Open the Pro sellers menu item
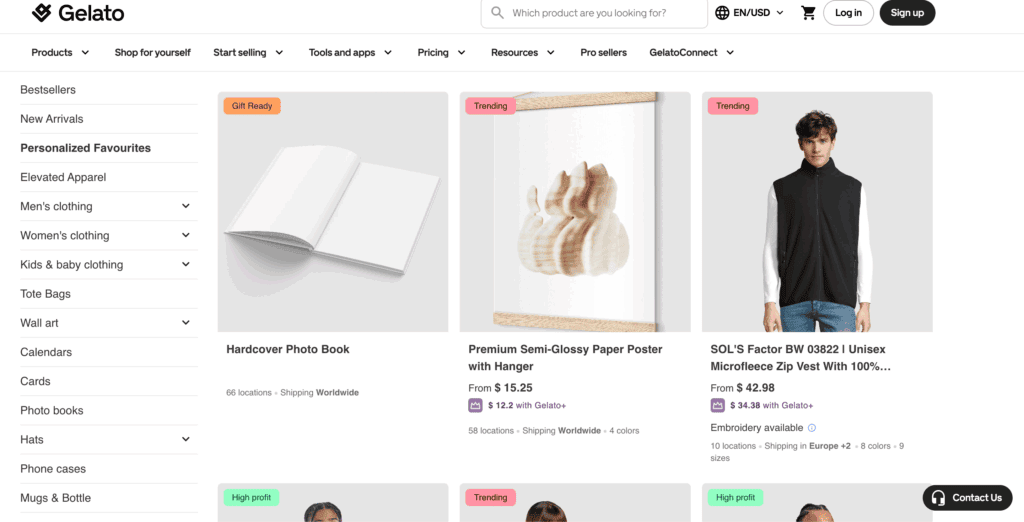The image size is (1024, 522). pos(603,52)
